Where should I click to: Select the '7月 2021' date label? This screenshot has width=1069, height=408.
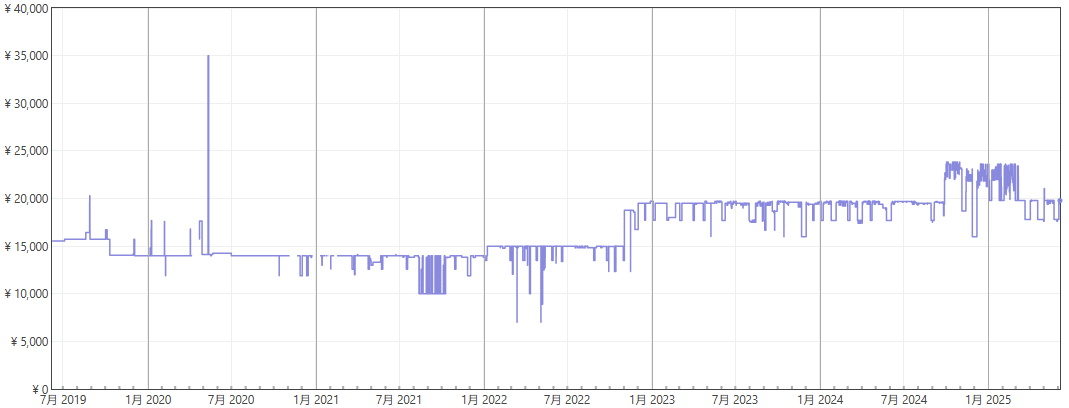point(399,400)
